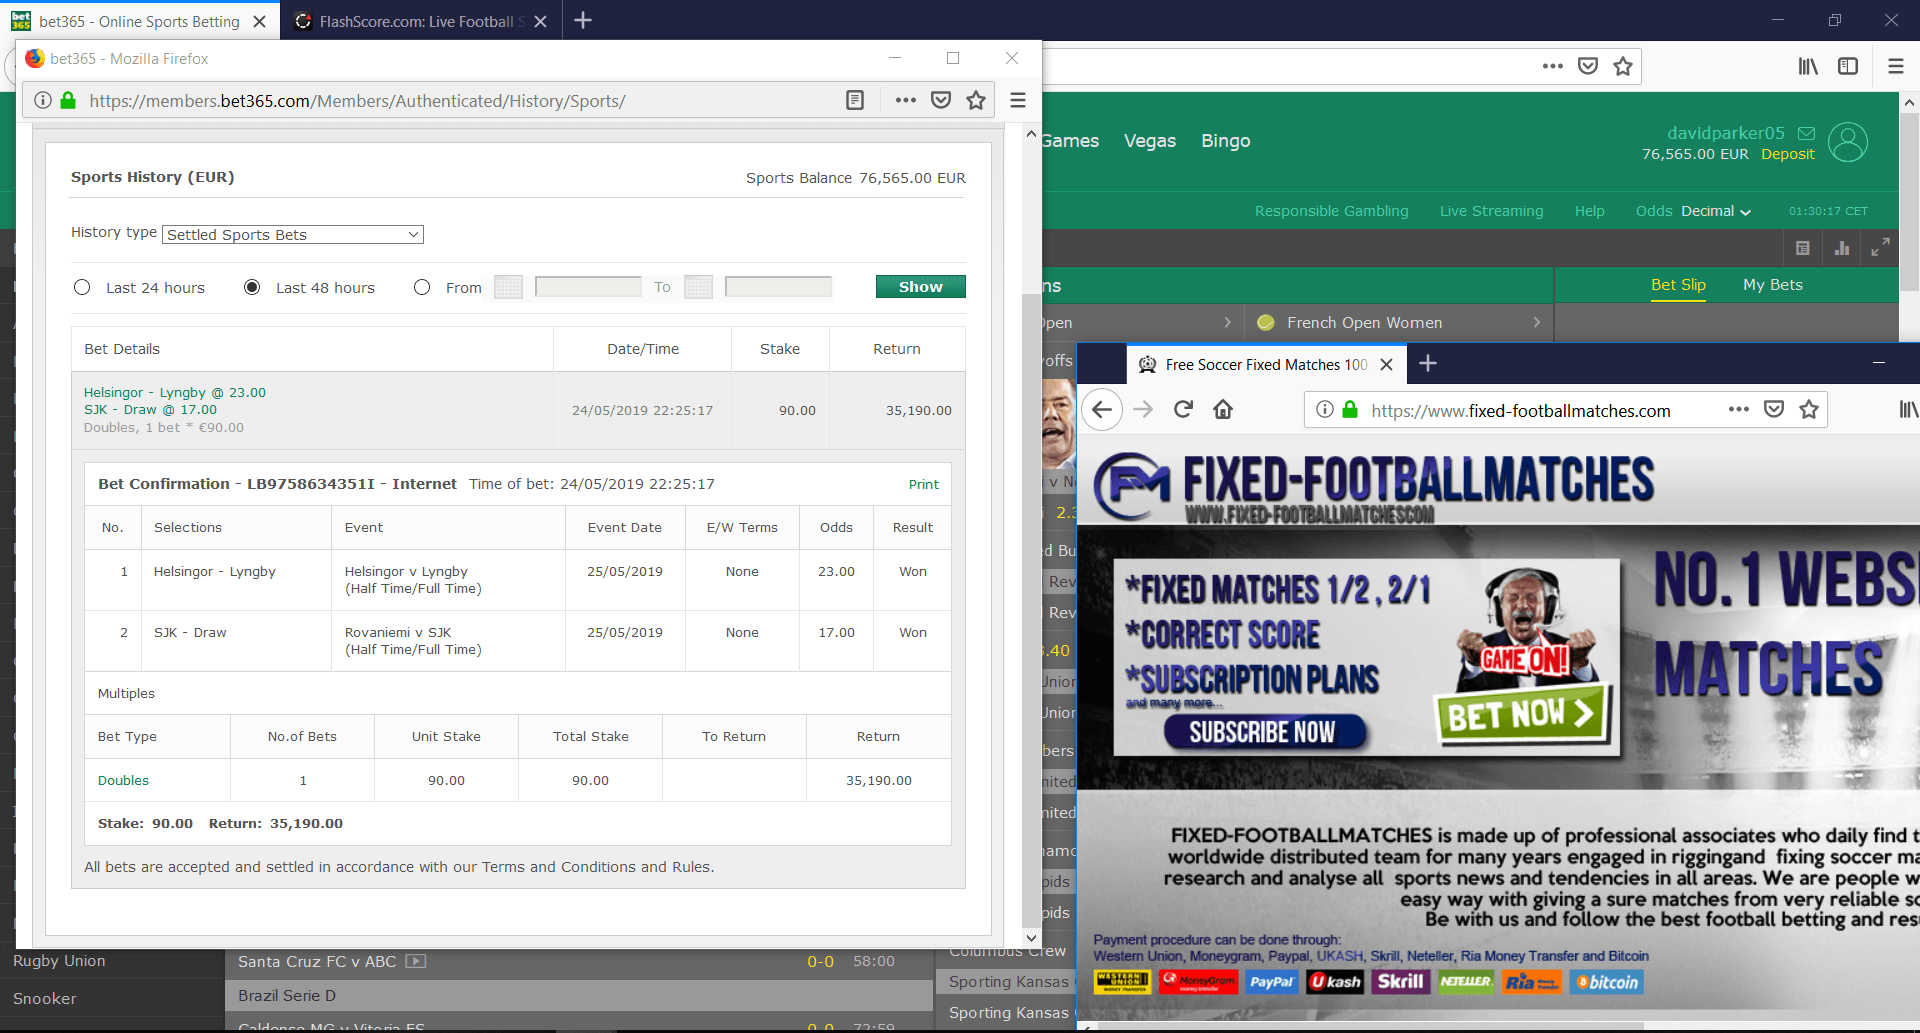Viewport: 1920px width, 1033px height.
Task: Click the From date input field
Action: pyautogui.click(x=588, y=287)
